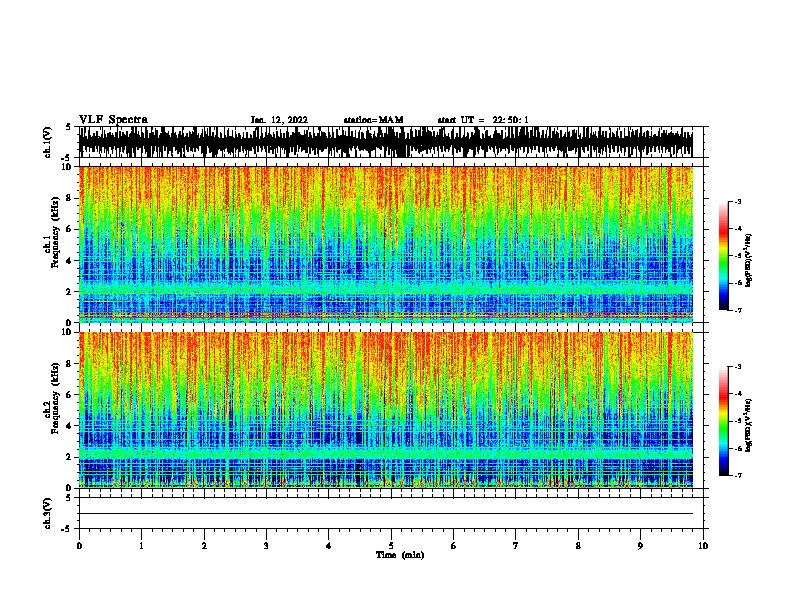Click time axis tick label "9"
The image size is (792, 612).
coord(640,546)
